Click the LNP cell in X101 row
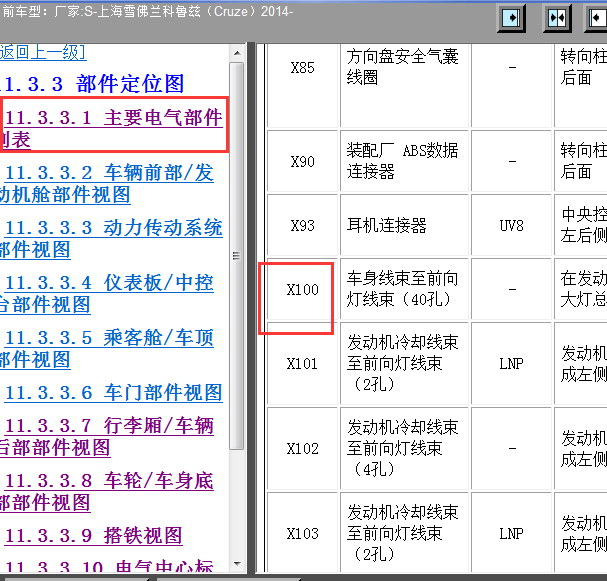The width and height of the screenshot is (607, 581). click(x=511, y=363)
